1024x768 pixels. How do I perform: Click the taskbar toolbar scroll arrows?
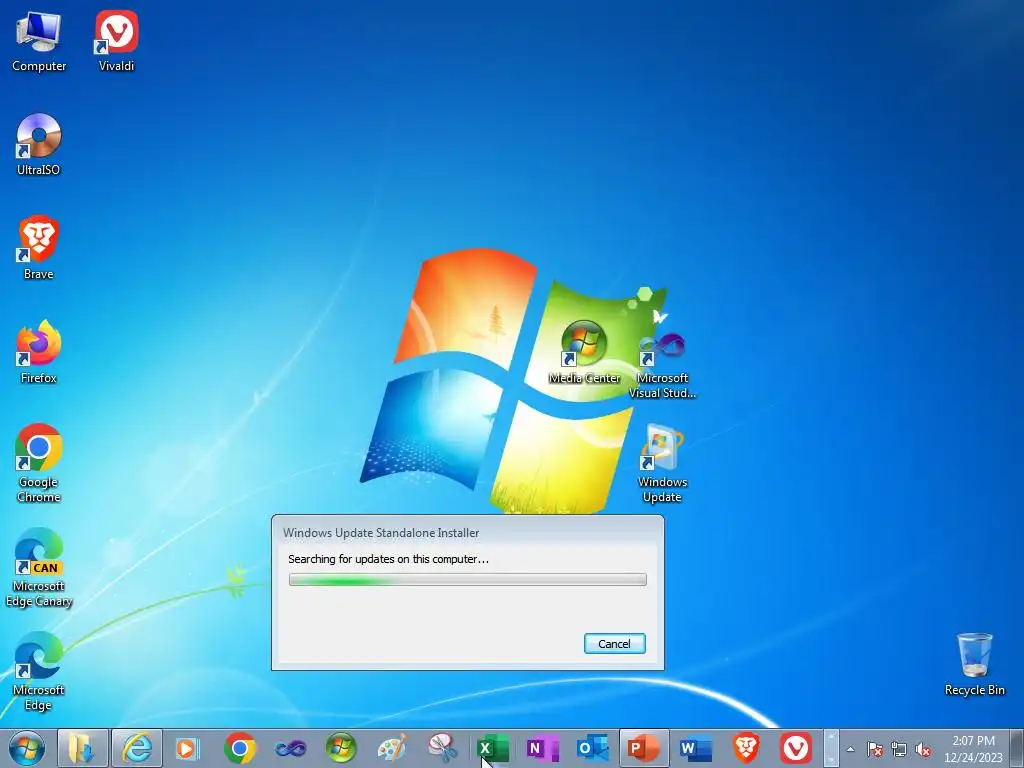point(831,748)
